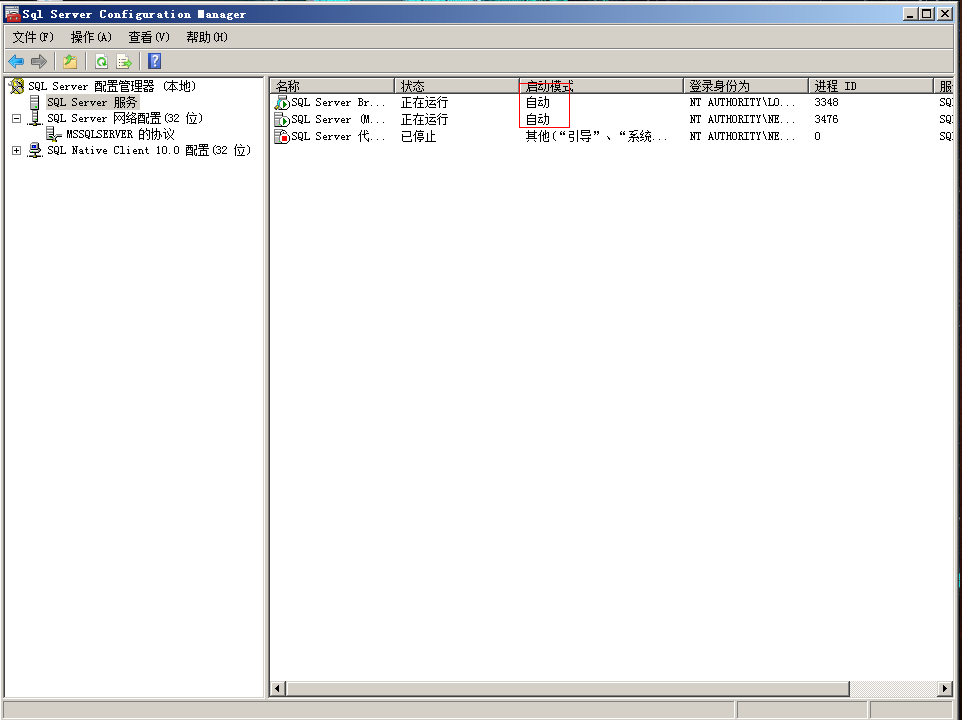Sort by the 状态 column header
This screenshot has width=962, height=720.
(x=456, y=86)
